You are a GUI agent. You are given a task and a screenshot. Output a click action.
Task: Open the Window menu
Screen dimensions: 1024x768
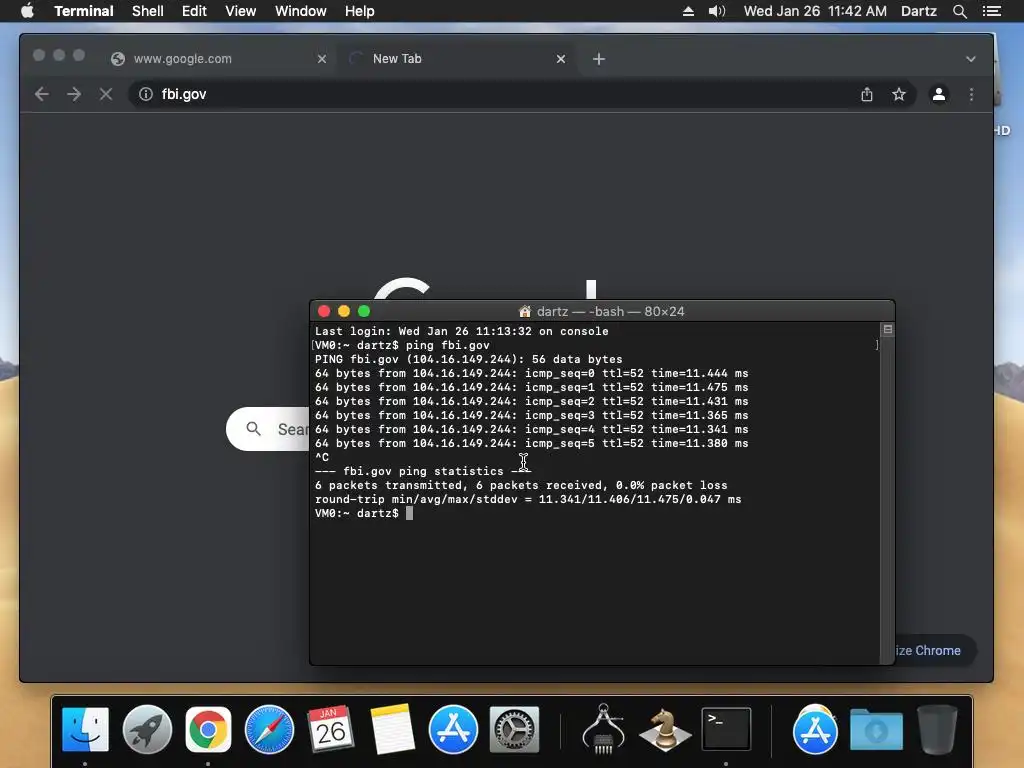tap(300, 11)
